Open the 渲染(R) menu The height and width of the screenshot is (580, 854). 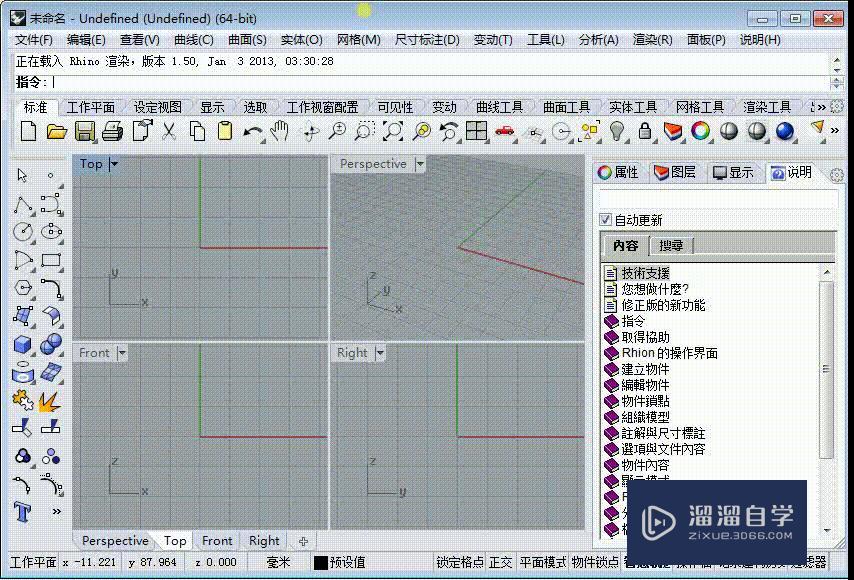point(652,40)
